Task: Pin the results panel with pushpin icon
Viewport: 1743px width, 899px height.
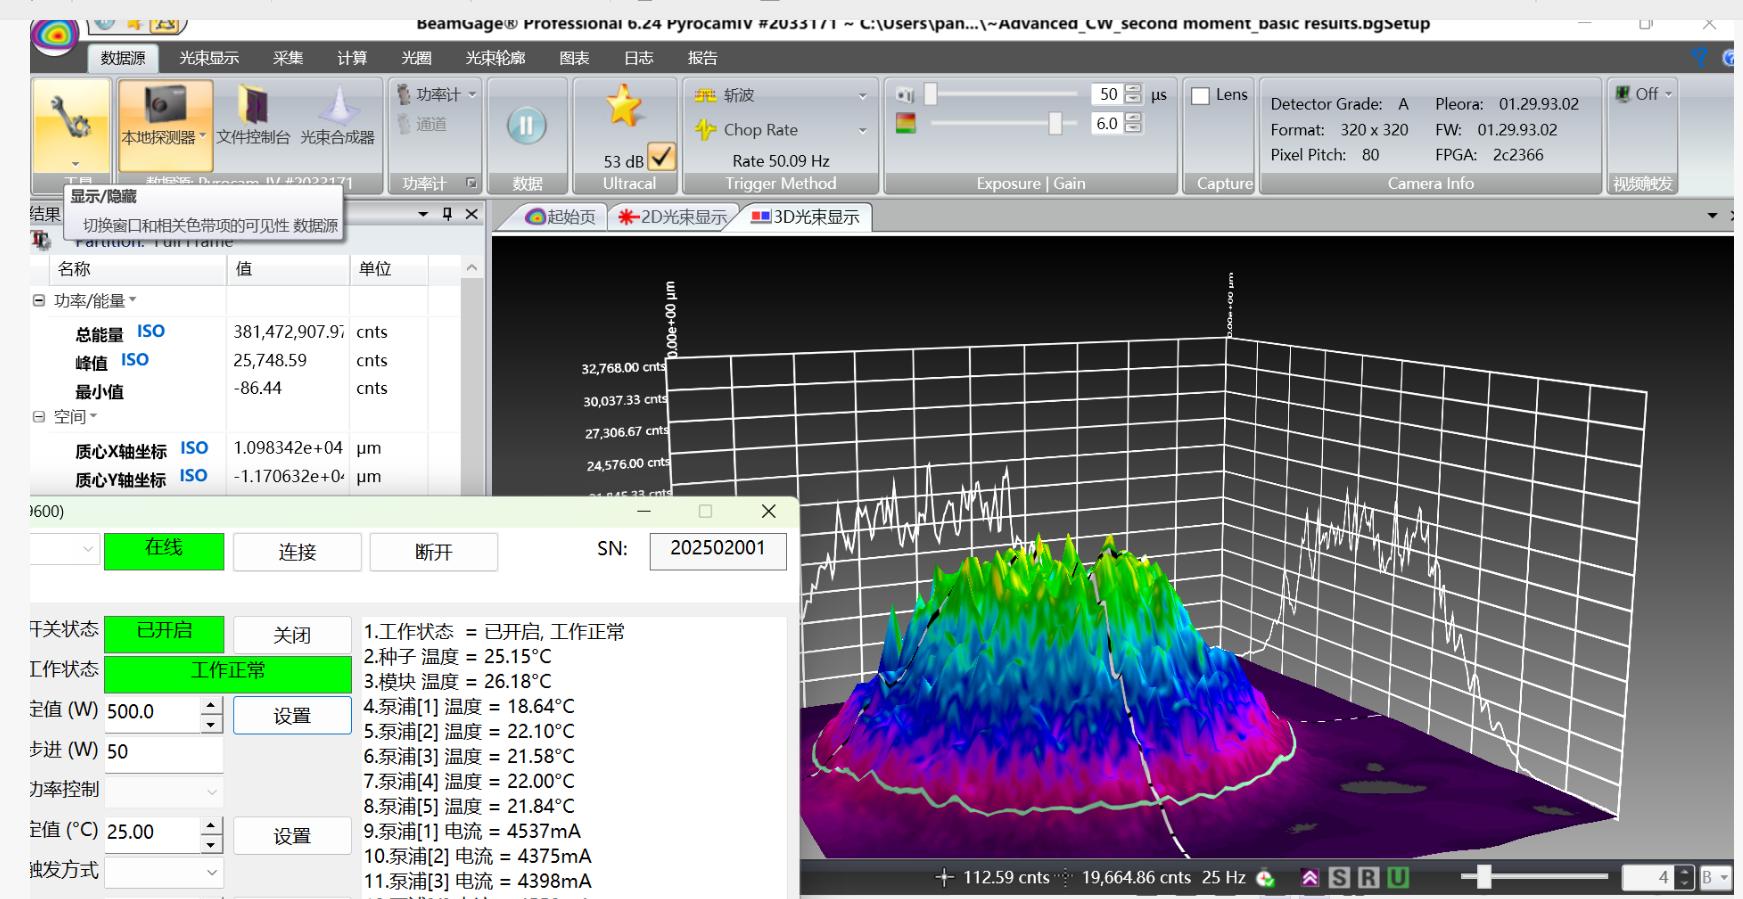Action: click(x=447, y=214)
